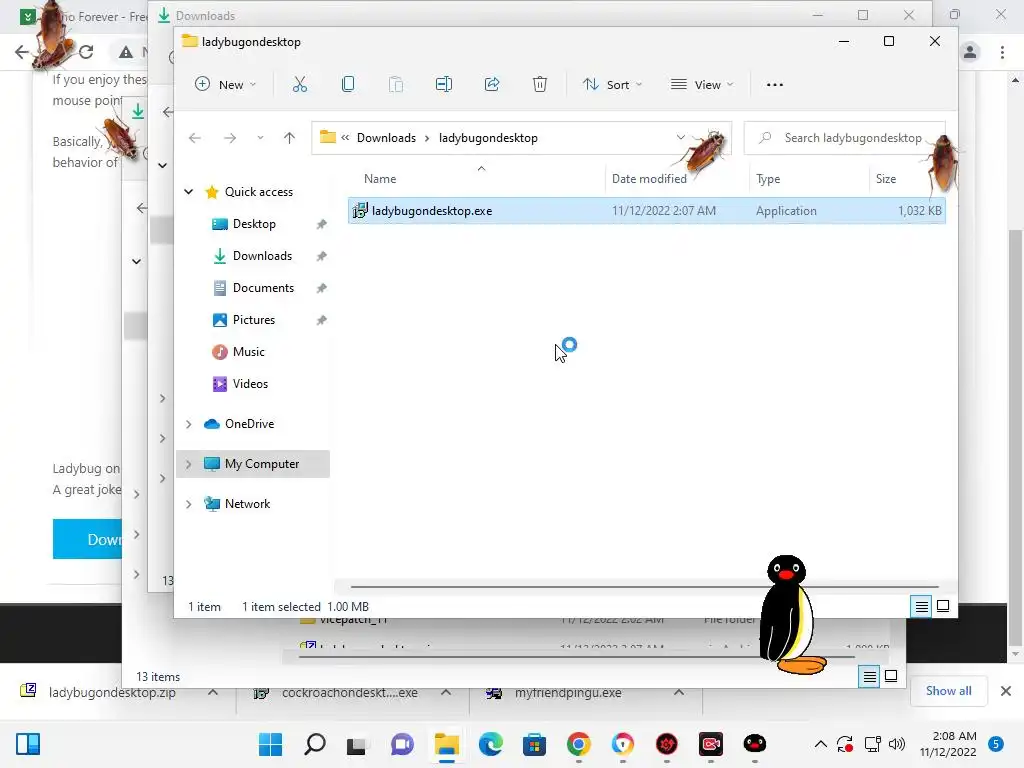Image resolution: width=1024 pixels, height=768 pixels.
Task: Open recent locations dropdown chevron
Action: (x=261, y=138)
